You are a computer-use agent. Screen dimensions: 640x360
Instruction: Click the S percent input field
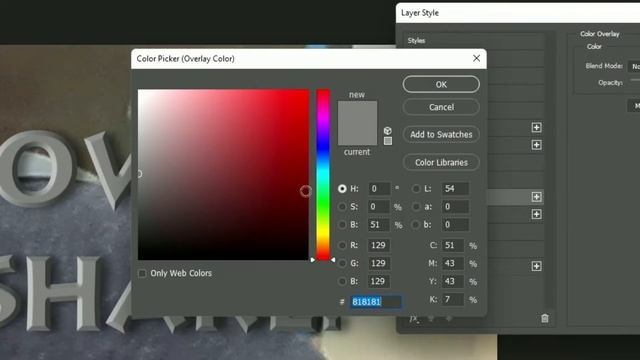pos(380,207)
